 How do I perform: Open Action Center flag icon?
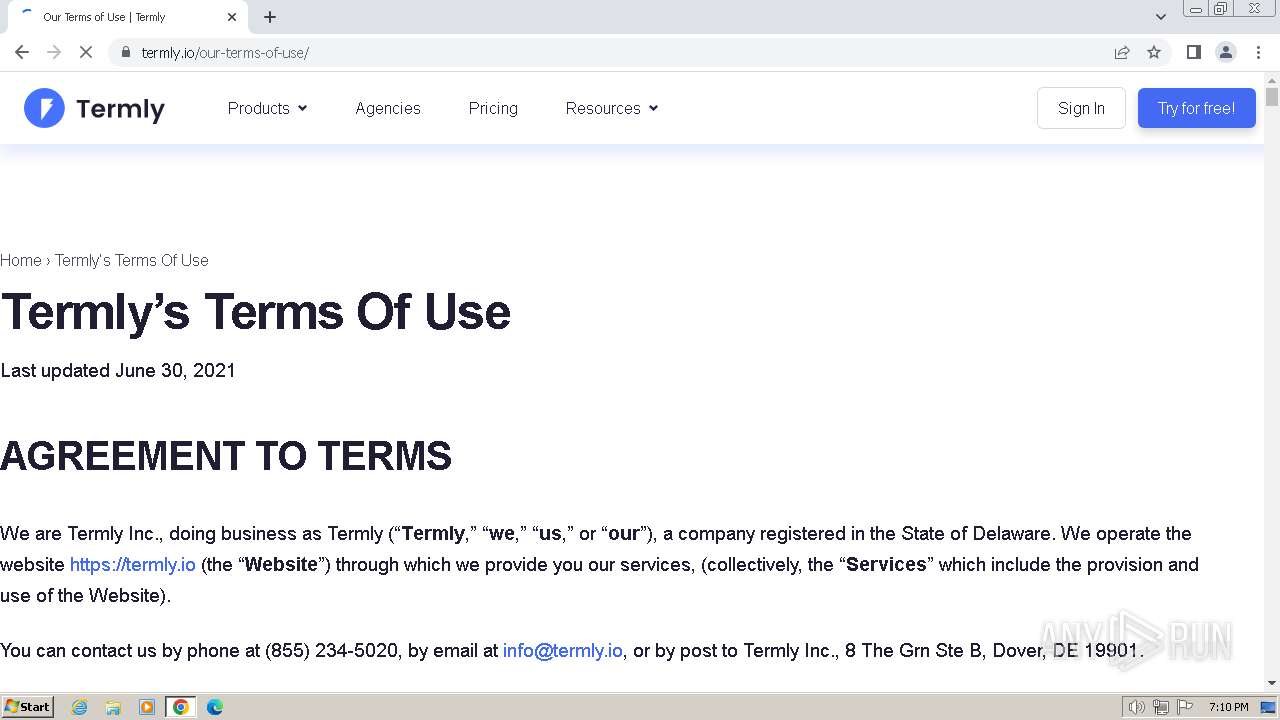(1185, 707)
